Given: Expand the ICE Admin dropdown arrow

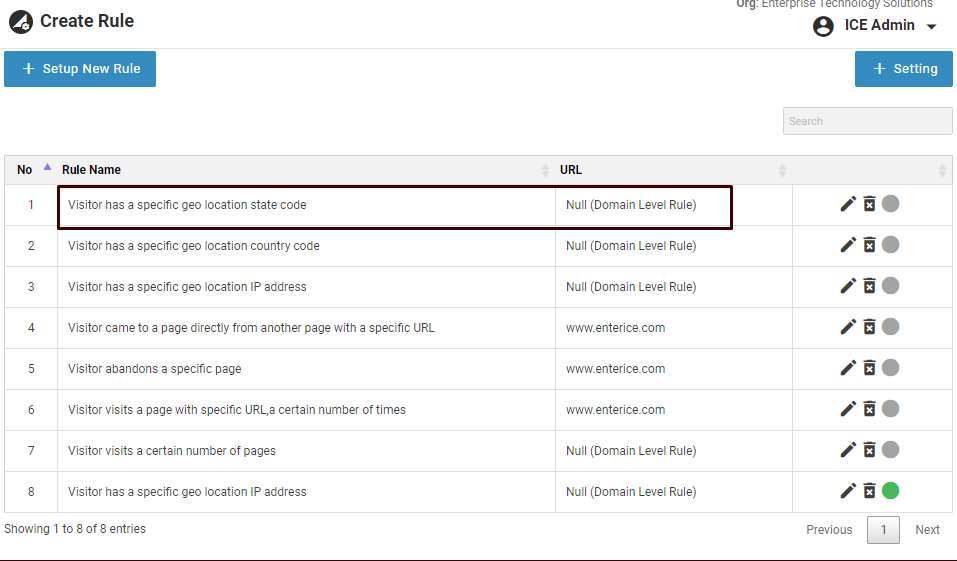Looking at the screenshot, I should point(932,27).
